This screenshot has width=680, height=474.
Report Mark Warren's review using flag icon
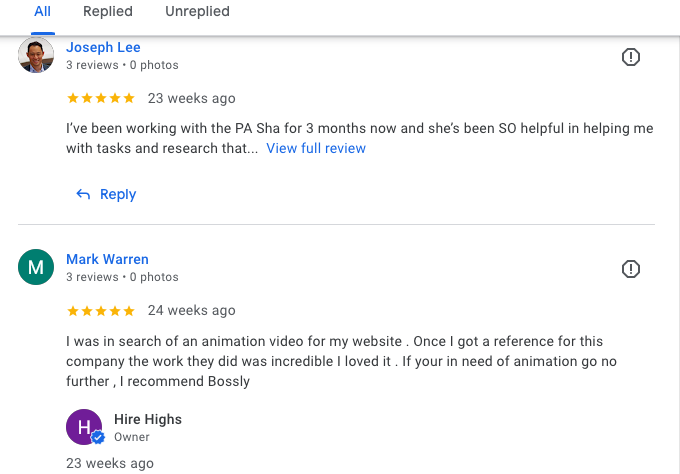631,269
